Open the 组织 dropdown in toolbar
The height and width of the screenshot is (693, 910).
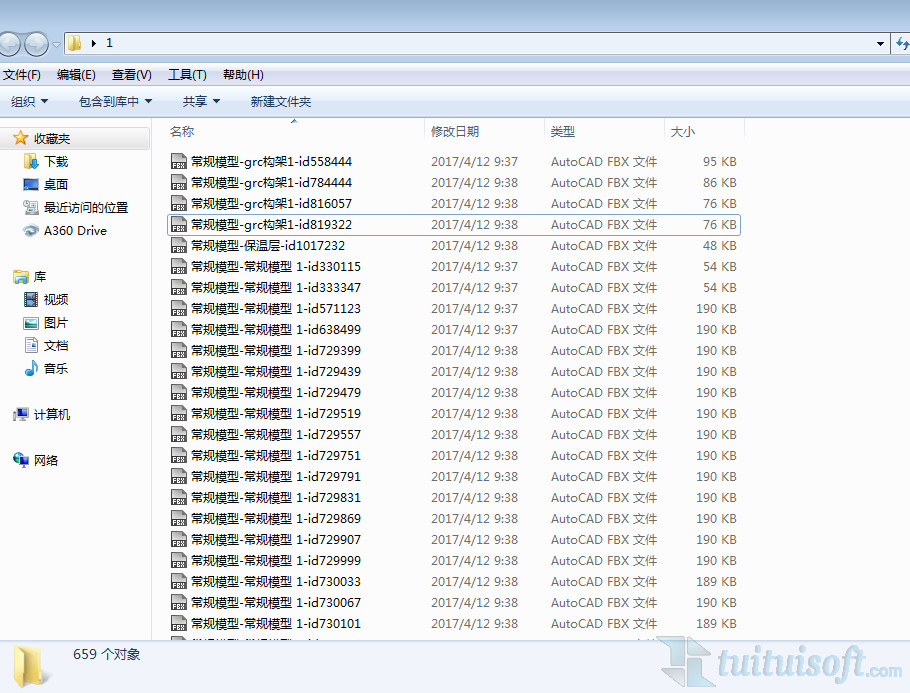pyautogui.click(x=29, y=102)
